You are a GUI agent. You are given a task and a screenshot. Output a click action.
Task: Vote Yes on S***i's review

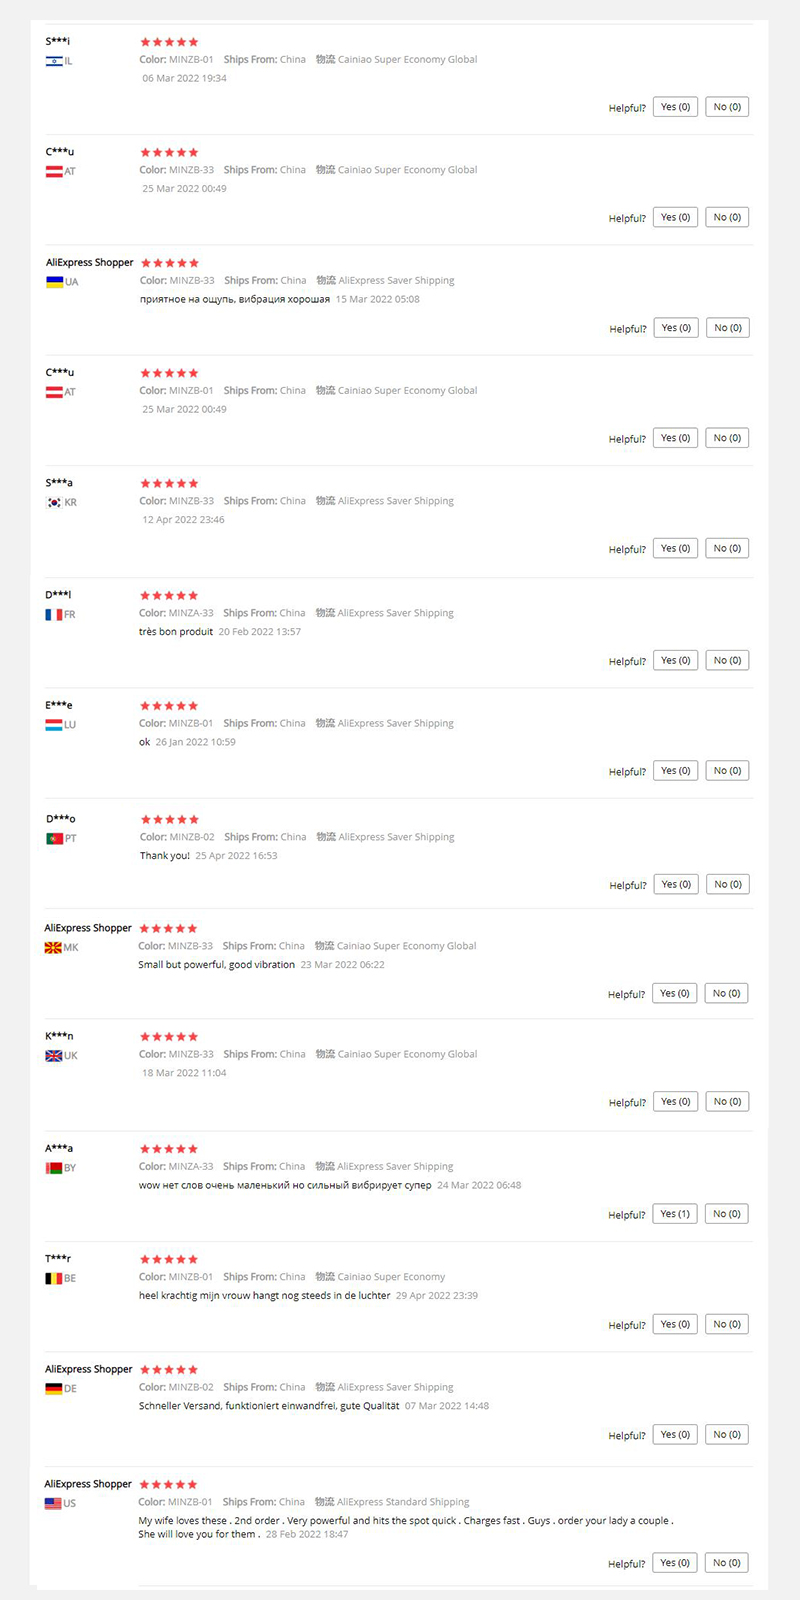[675, 107]
